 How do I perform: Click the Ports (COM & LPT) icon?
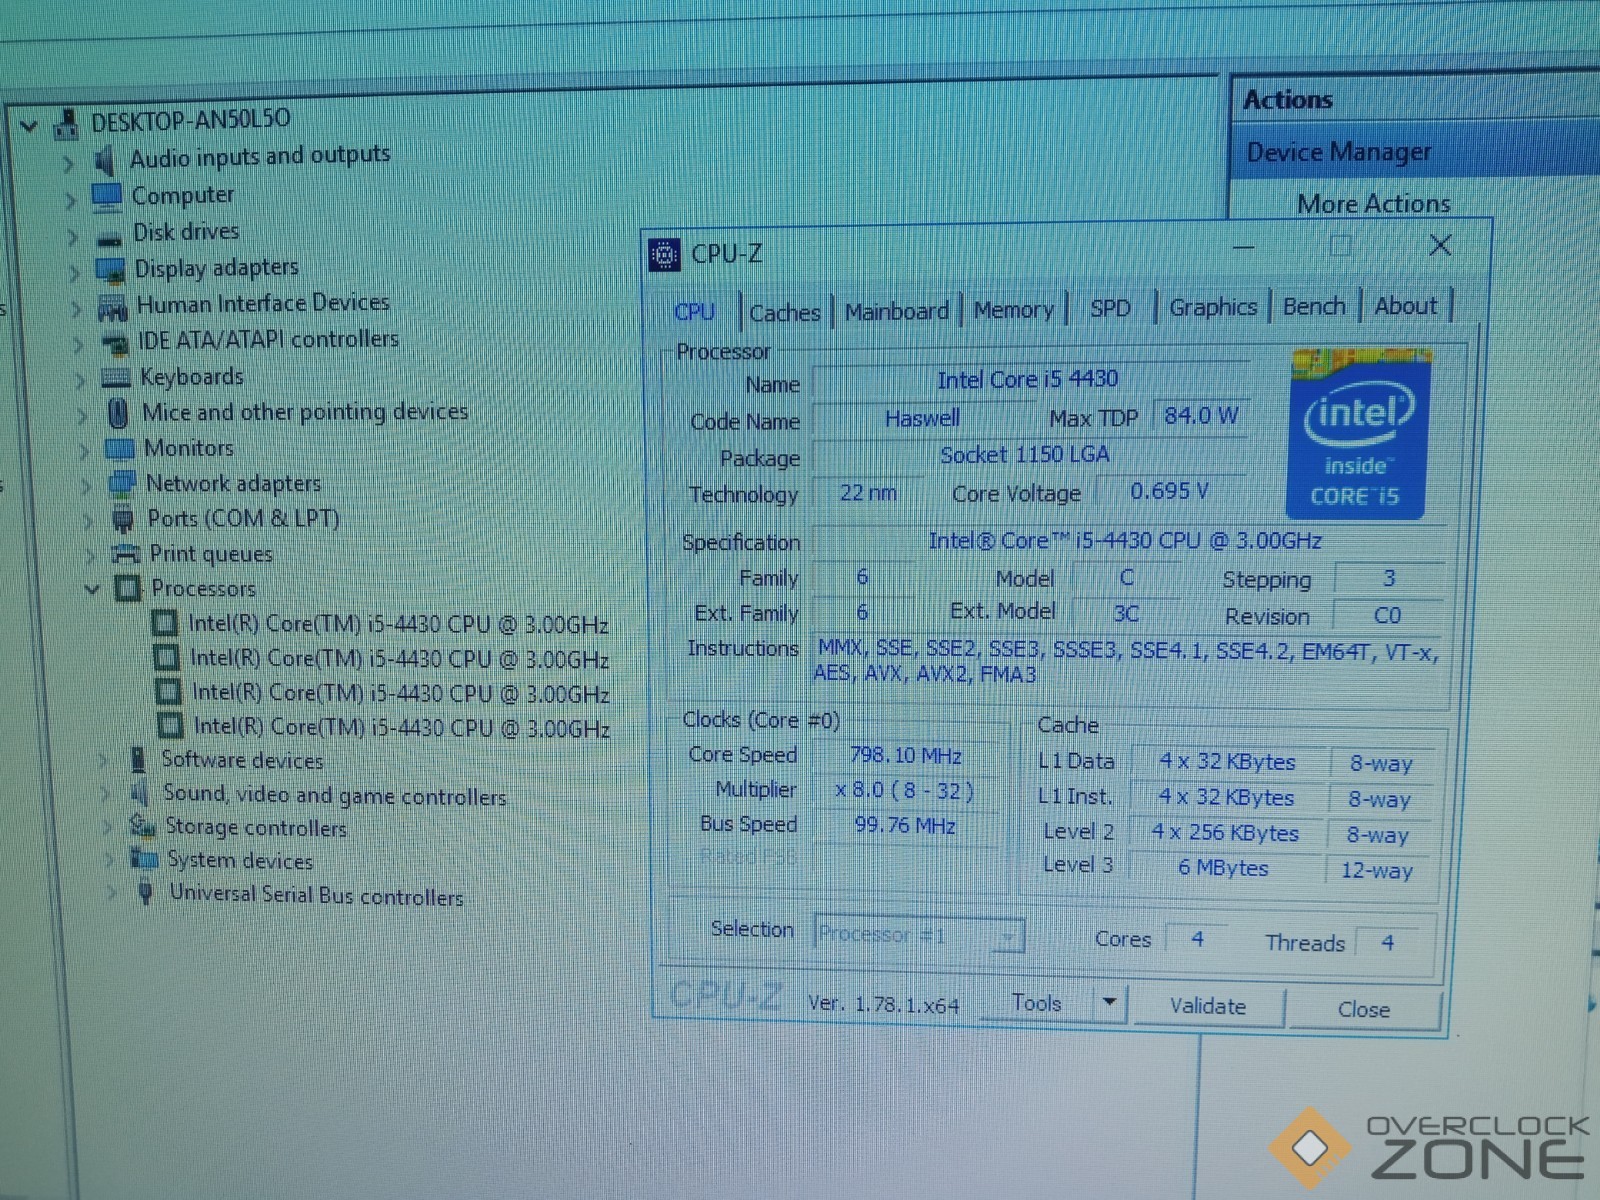click(x=123, y=519)
